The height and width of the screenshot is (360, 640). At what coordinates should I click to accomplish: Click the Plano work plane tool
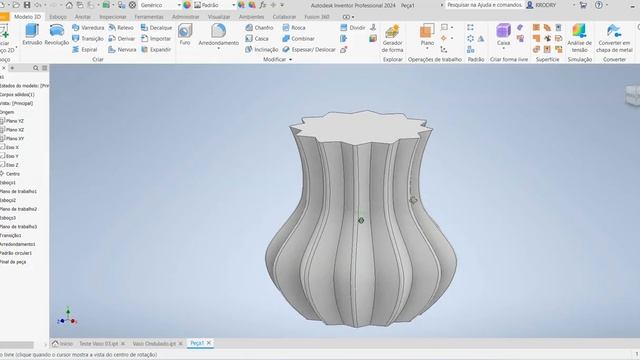[427, 34]
